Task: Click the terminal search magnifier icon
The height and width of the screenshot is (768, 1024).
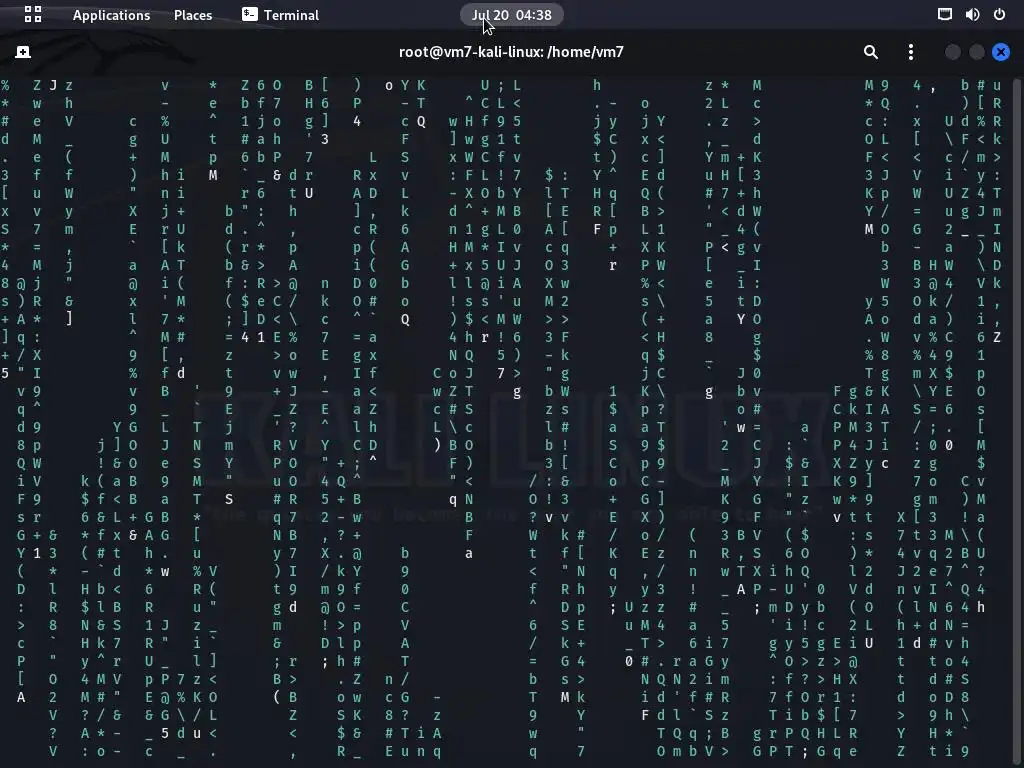Action: 871,52
